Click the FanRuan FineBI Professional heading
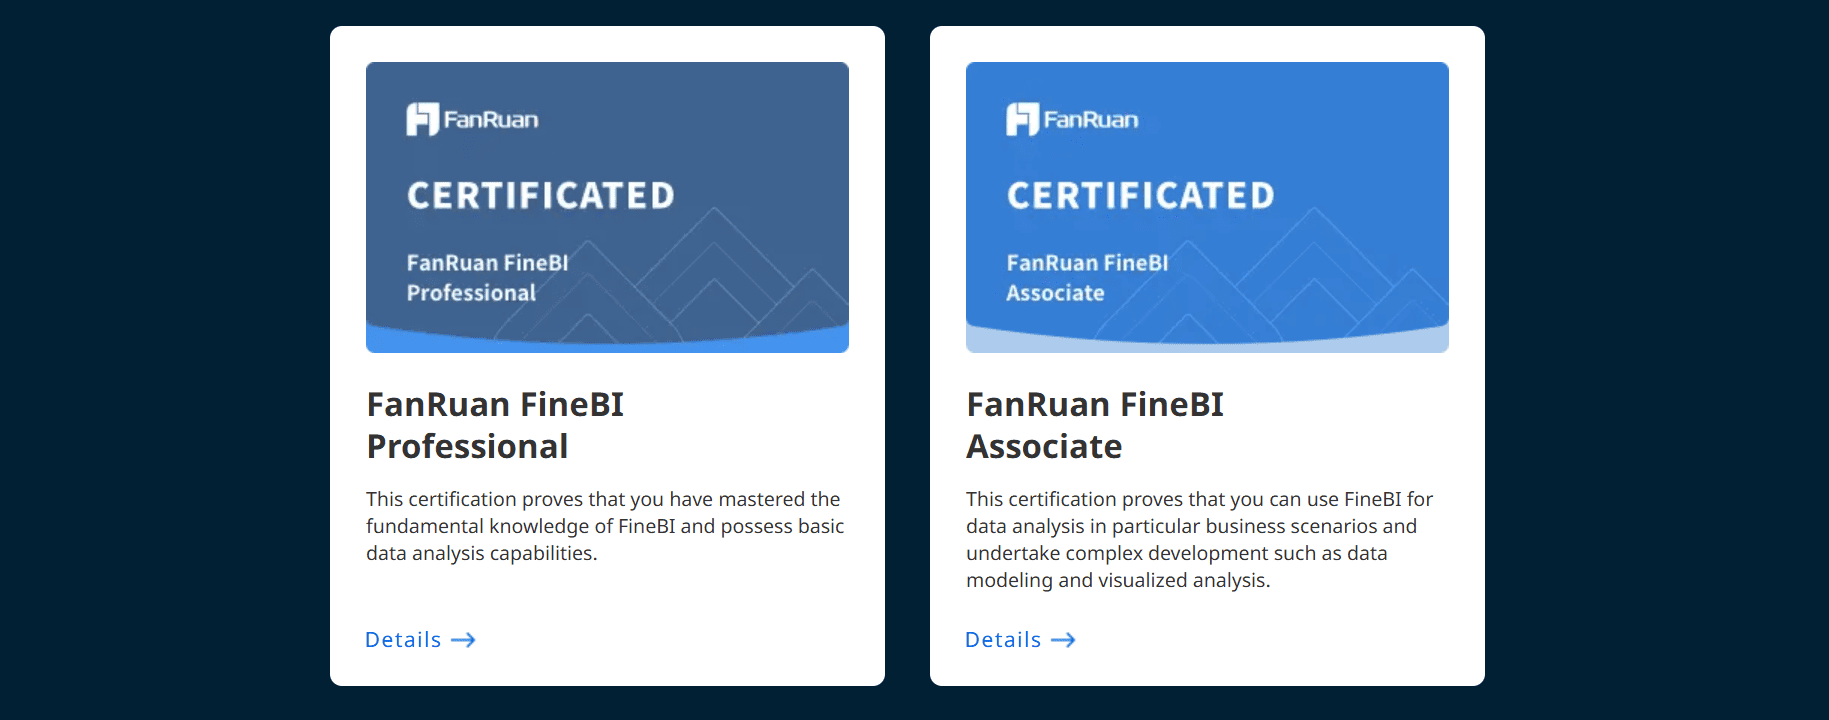The image size is (1829, 720). tap(495, 425)
